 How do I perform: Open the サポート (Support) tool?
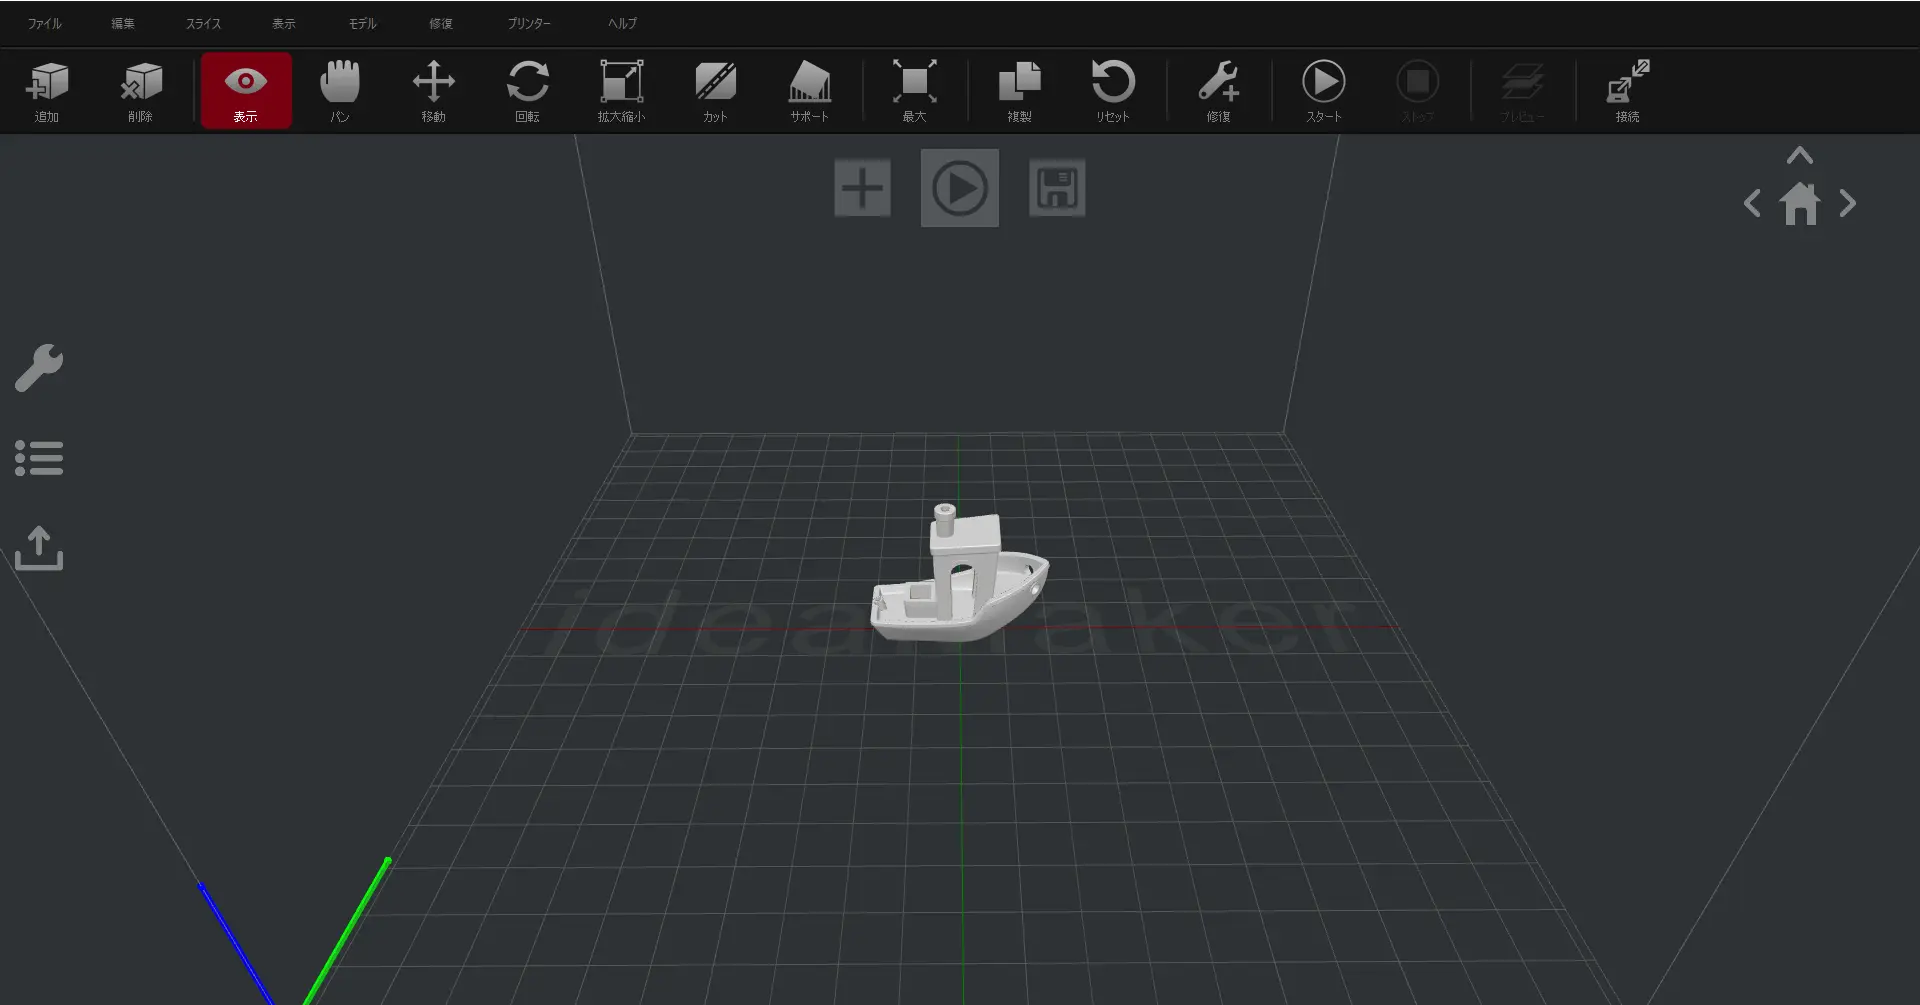coord(809,90)
